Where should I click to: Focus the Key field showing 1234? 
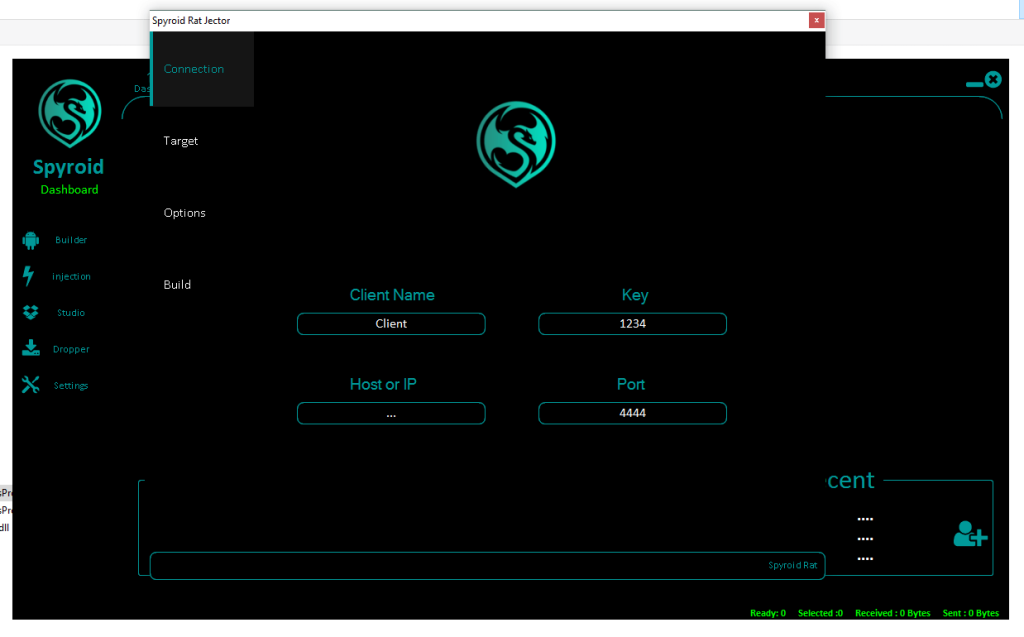click(x=632, y=324)
